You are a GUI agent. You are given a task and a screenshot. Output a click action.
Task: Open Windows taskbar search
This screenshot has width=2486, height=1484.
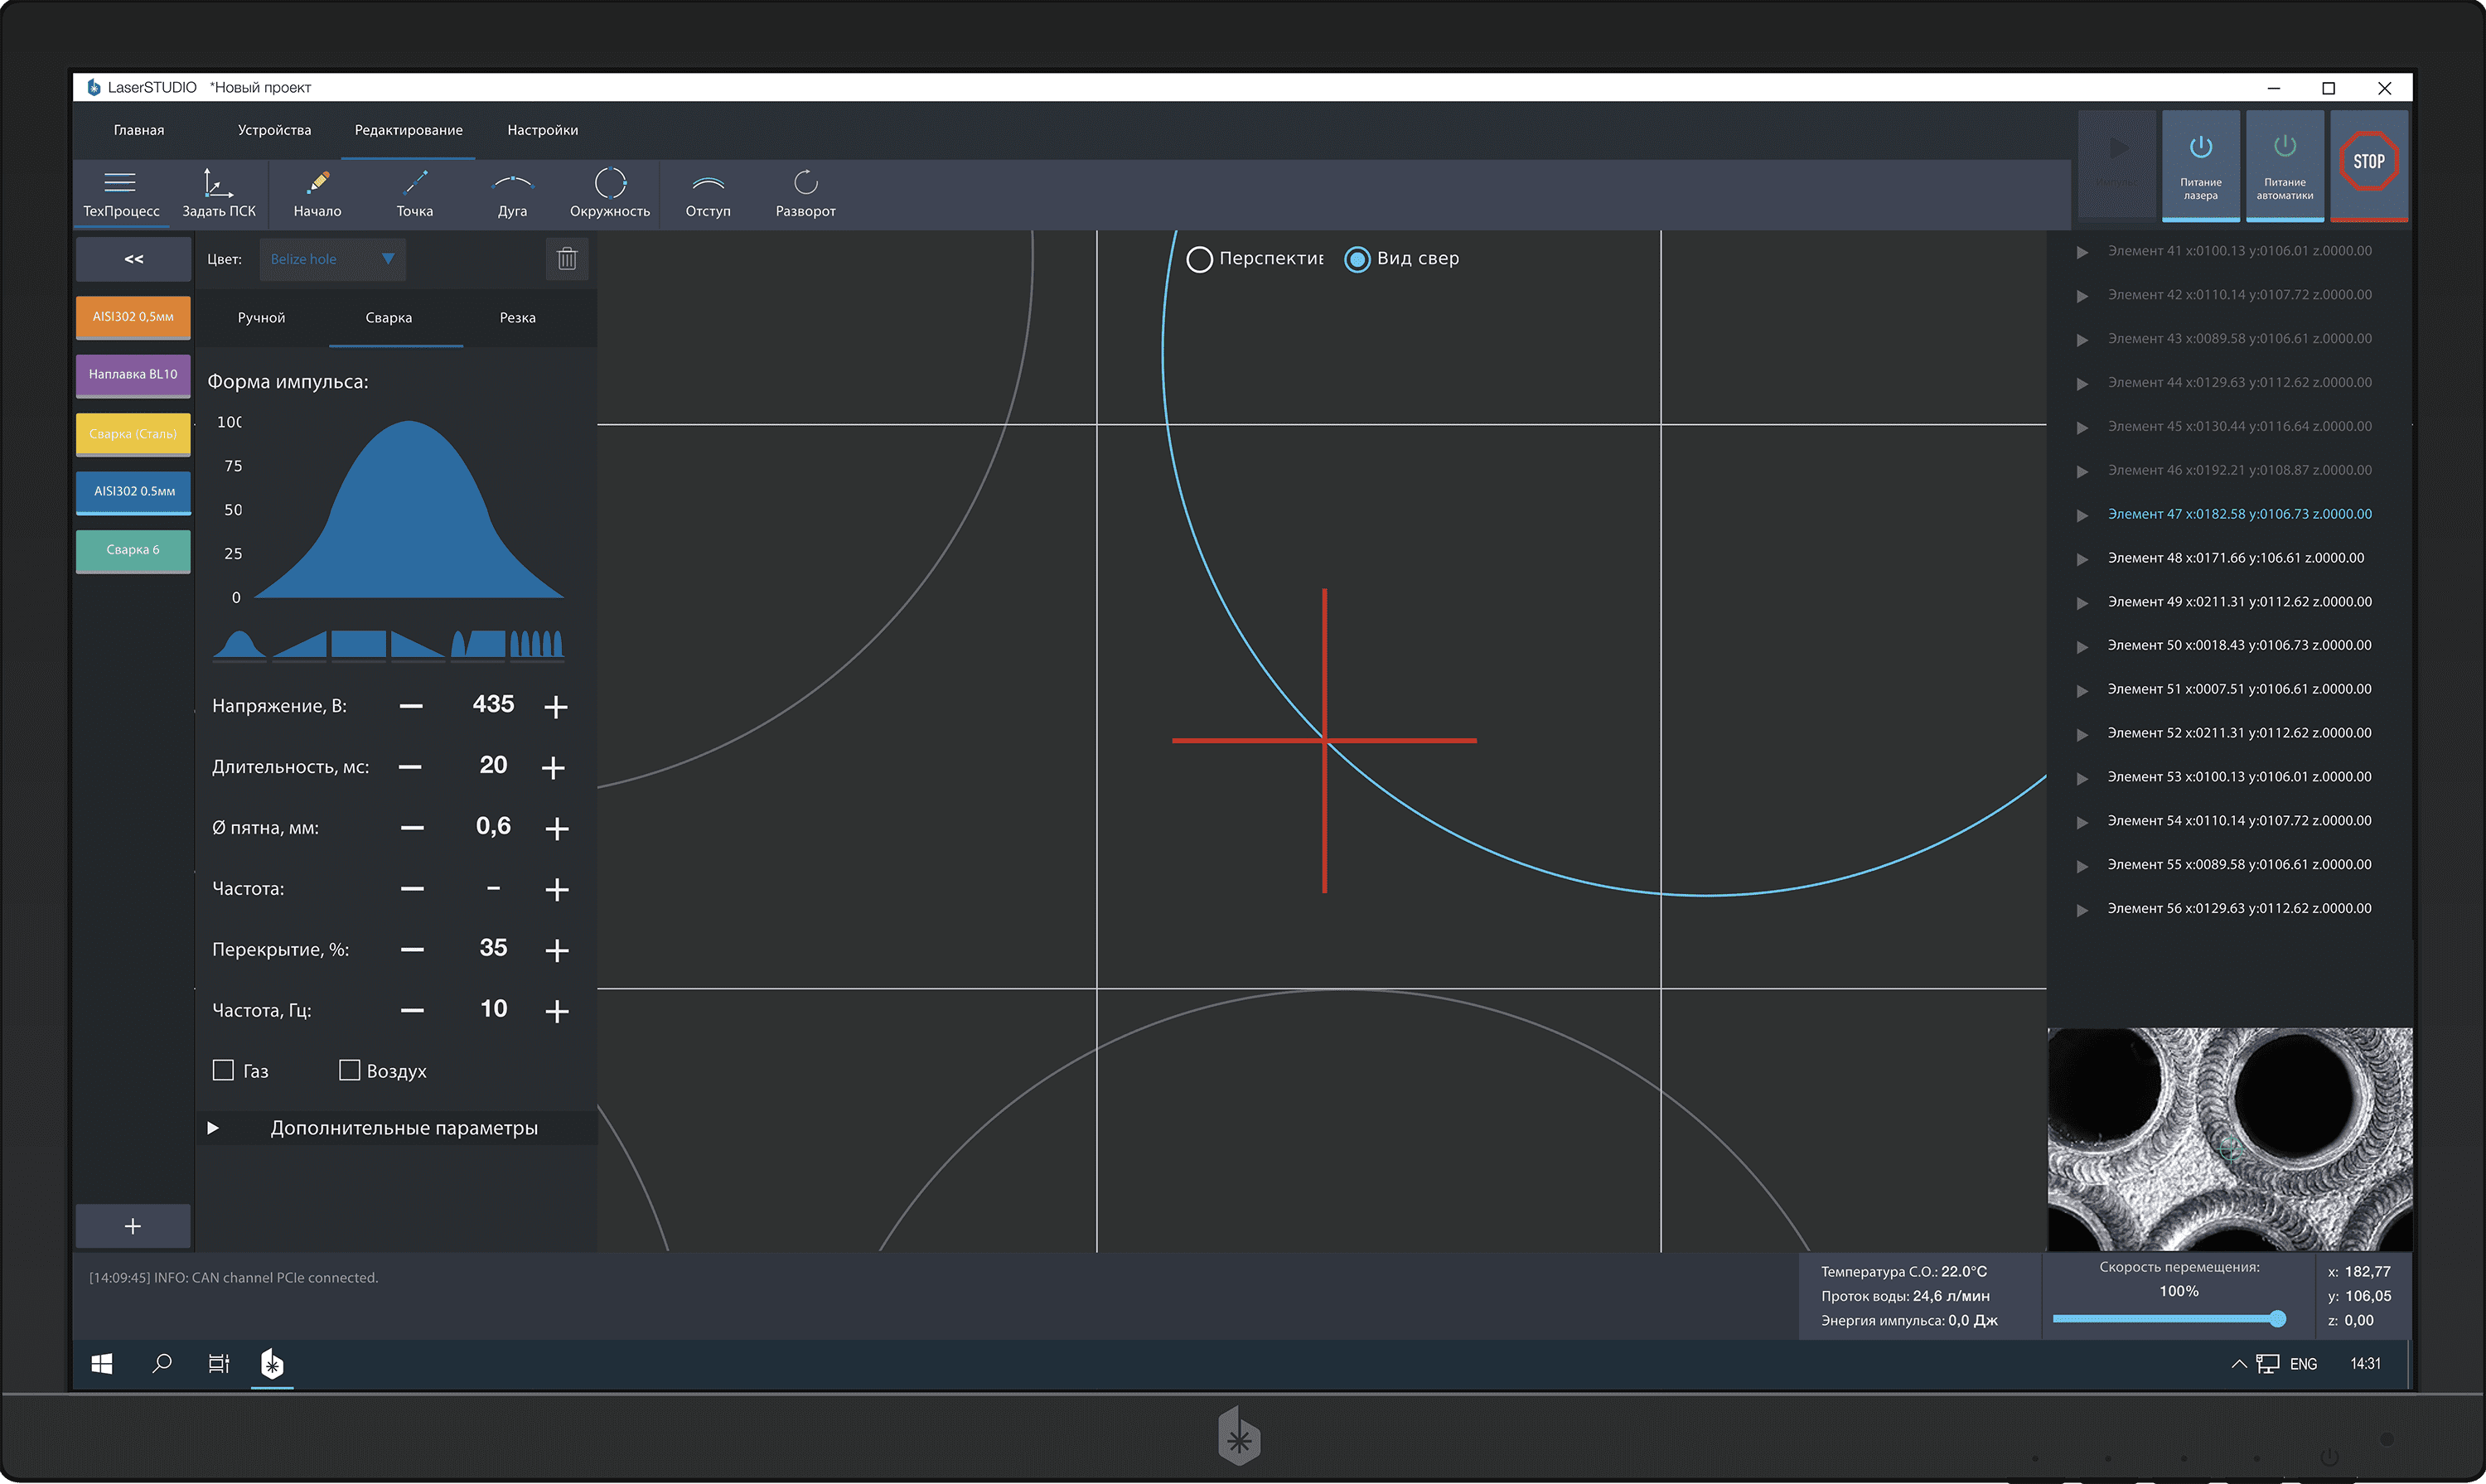(x=161, y=1364)
